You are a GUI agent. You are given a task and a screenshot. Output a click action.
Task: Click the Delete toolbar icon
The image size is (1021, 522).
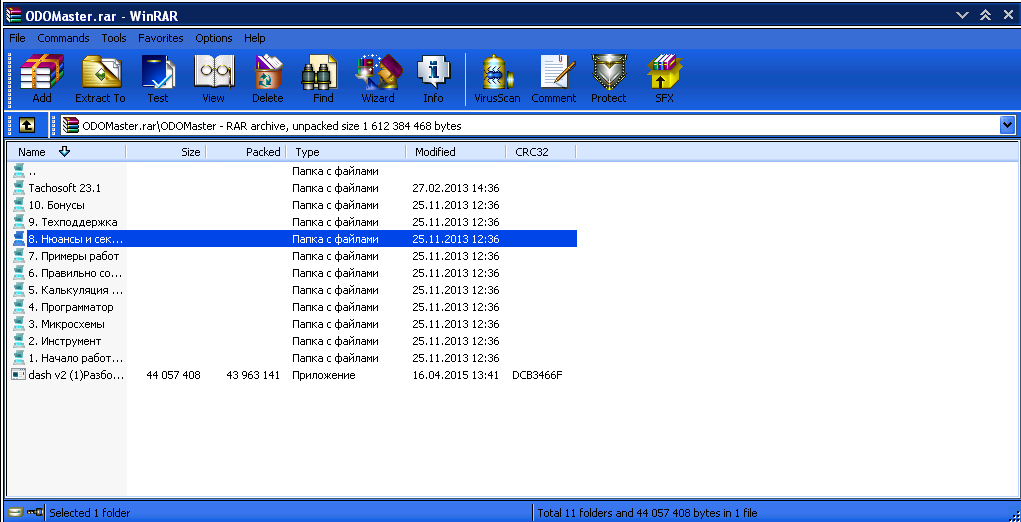pos(268,73)
